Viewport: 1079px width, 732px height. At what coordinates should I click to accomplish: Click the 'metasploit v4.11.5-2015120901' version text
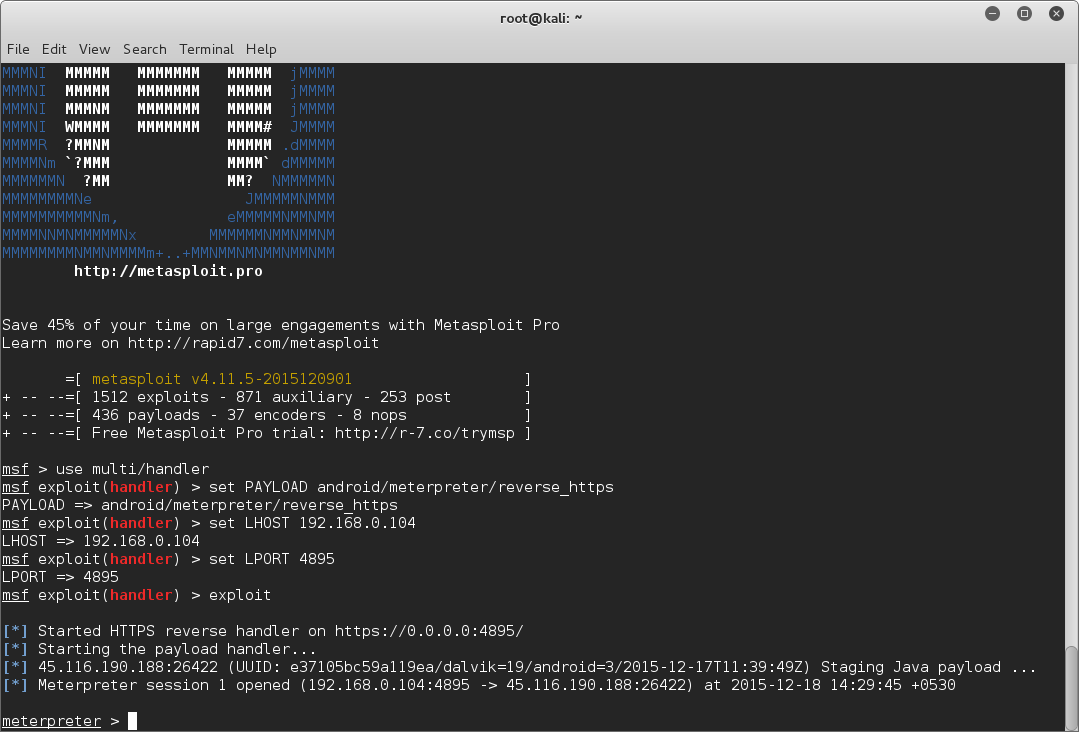tap(222, 379)
